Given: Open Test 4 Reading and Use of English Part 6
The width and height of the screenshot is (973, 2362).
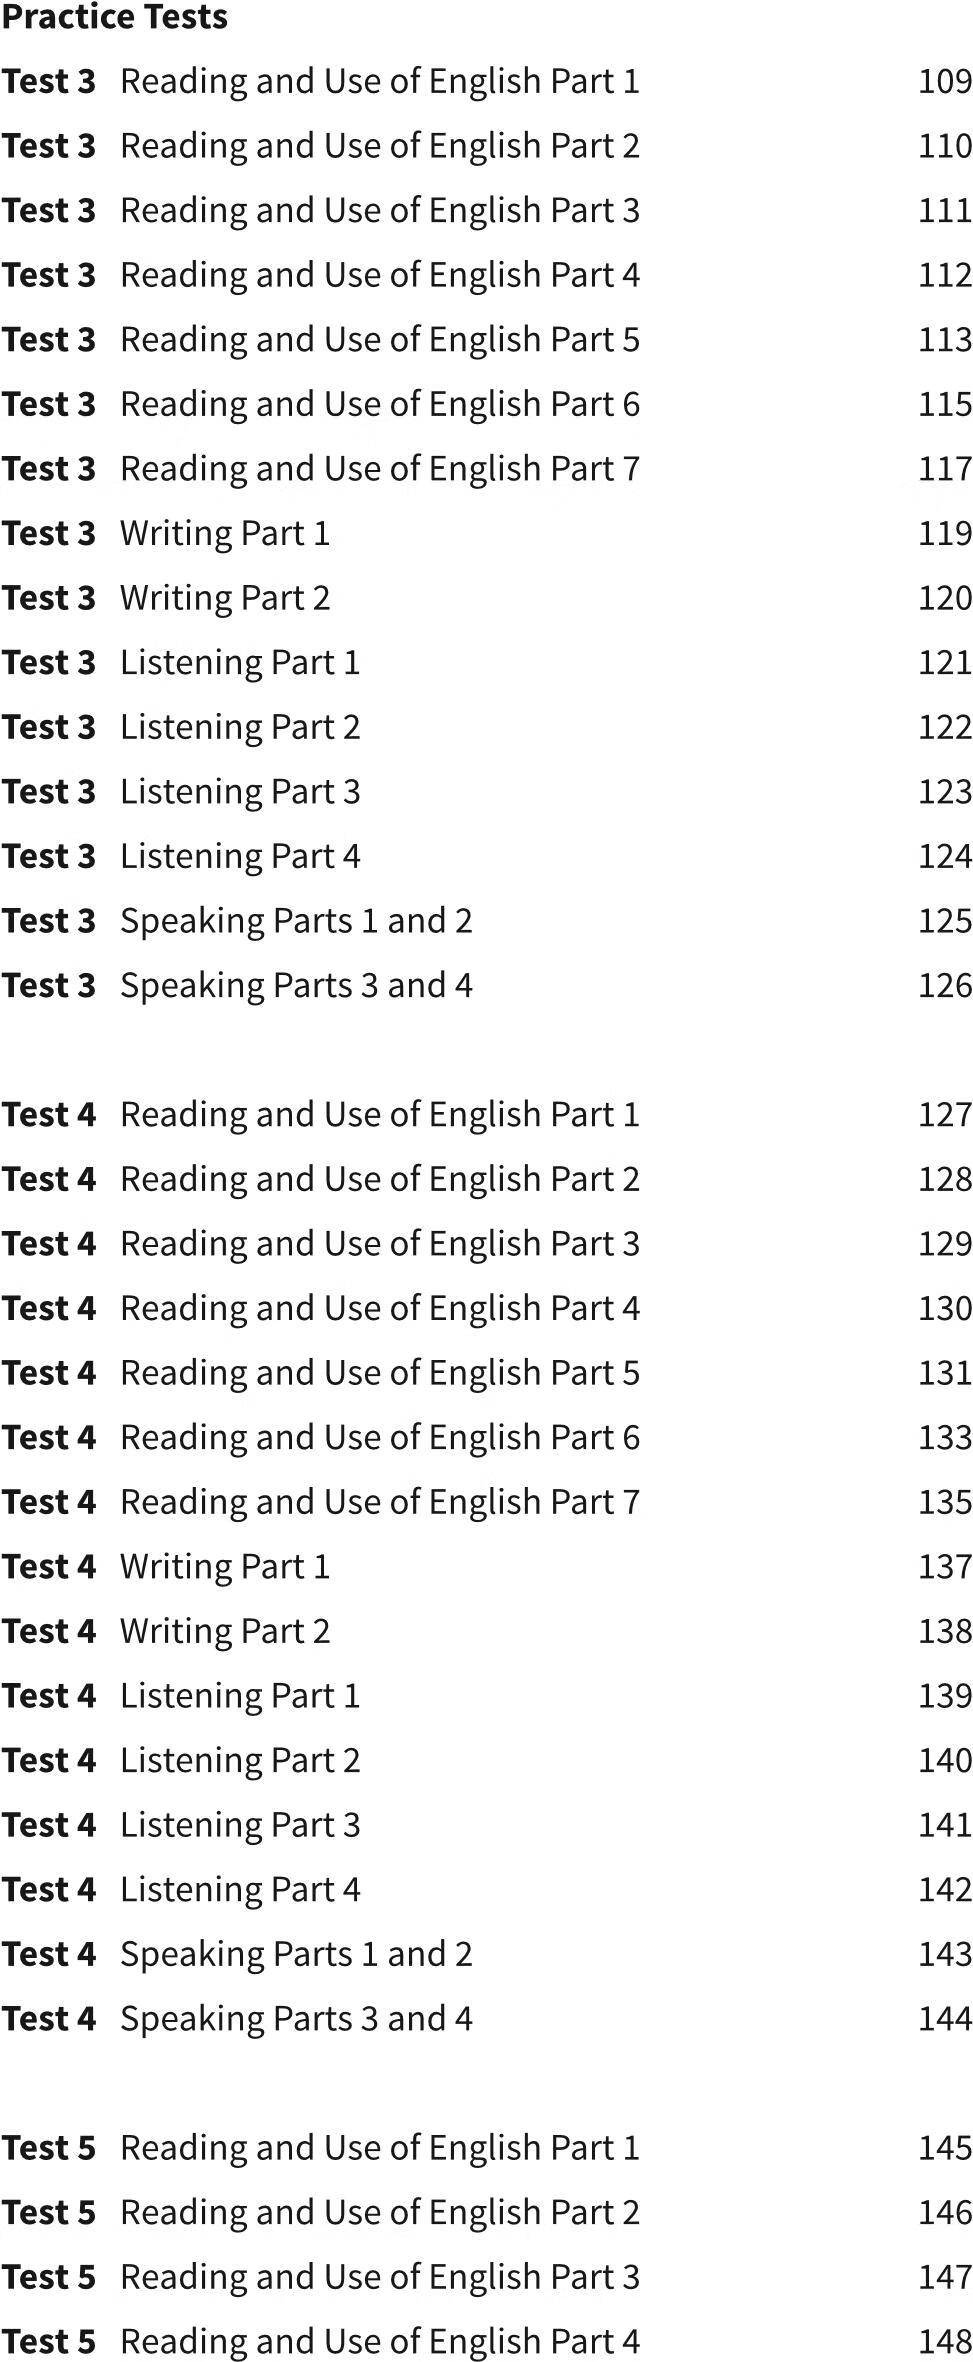Looking at the screenshot, I should coord(379,1437).
